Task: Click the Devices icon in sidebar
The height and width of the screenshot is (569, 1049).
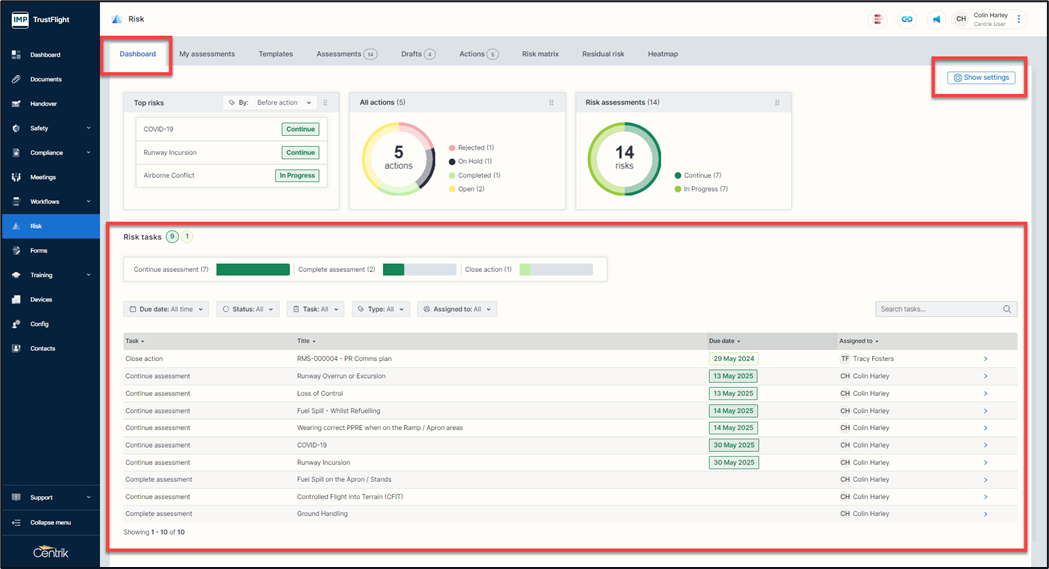Action: pos(16,300)
